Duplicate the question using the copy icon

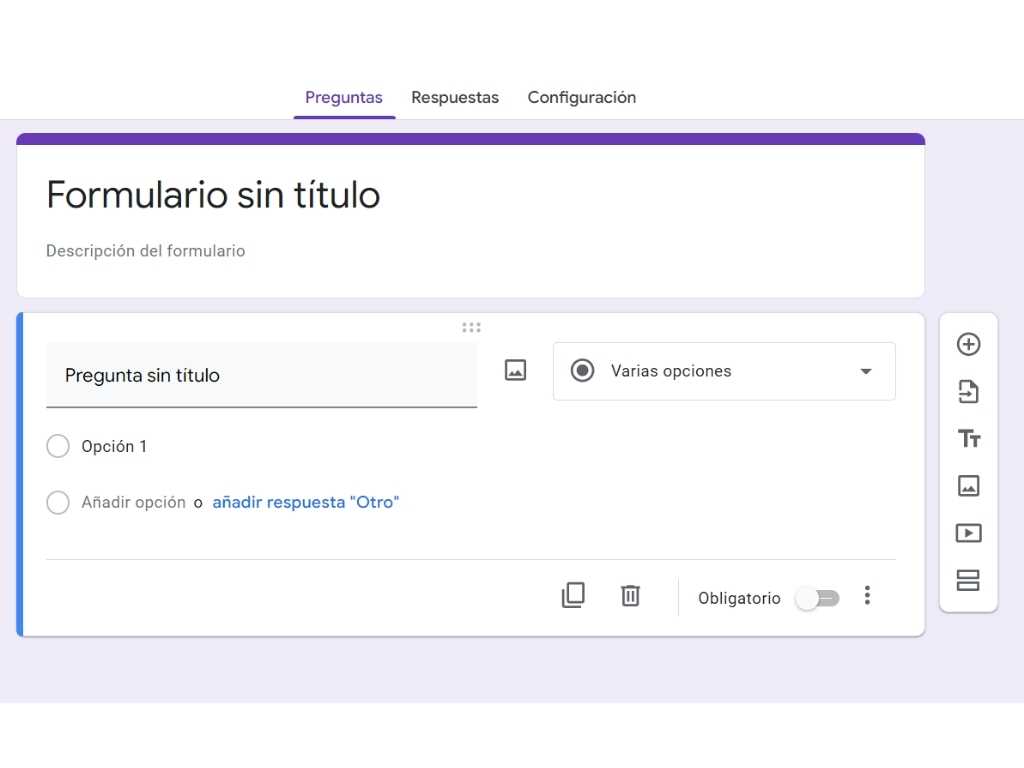click(573, 594)
